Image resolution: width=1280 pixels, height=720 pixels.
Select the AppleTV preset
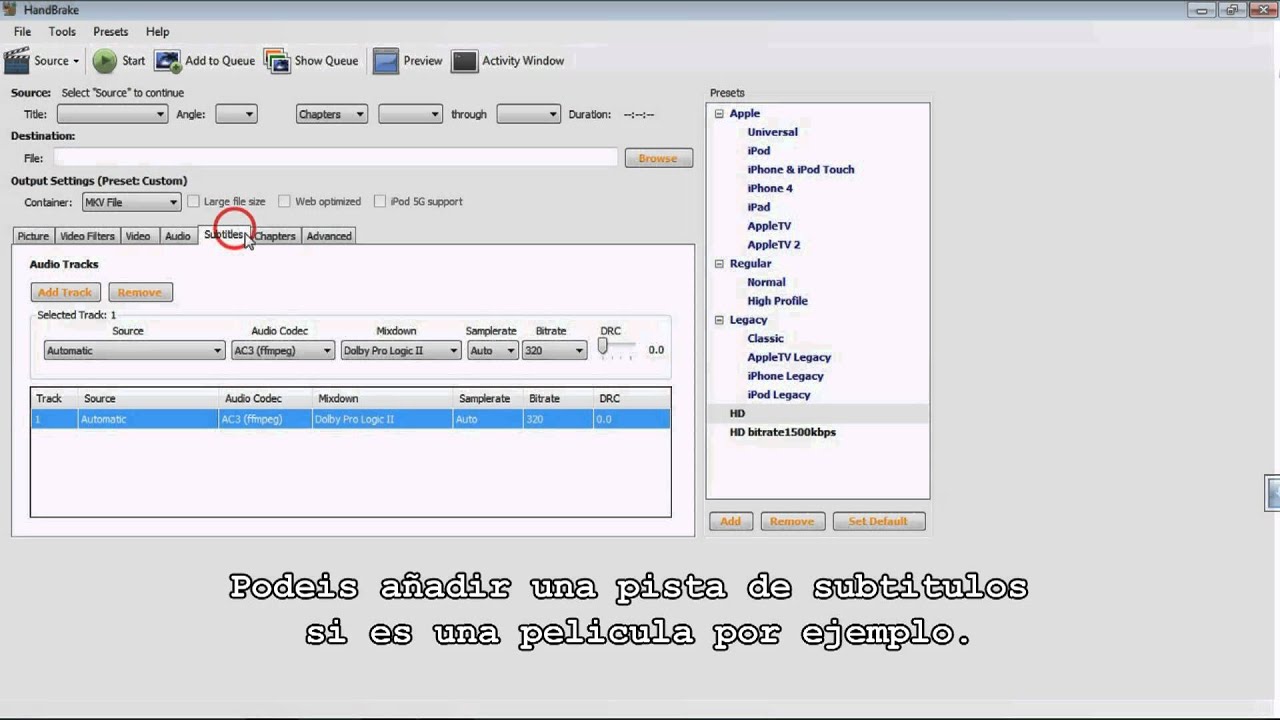tap(769, 226)
